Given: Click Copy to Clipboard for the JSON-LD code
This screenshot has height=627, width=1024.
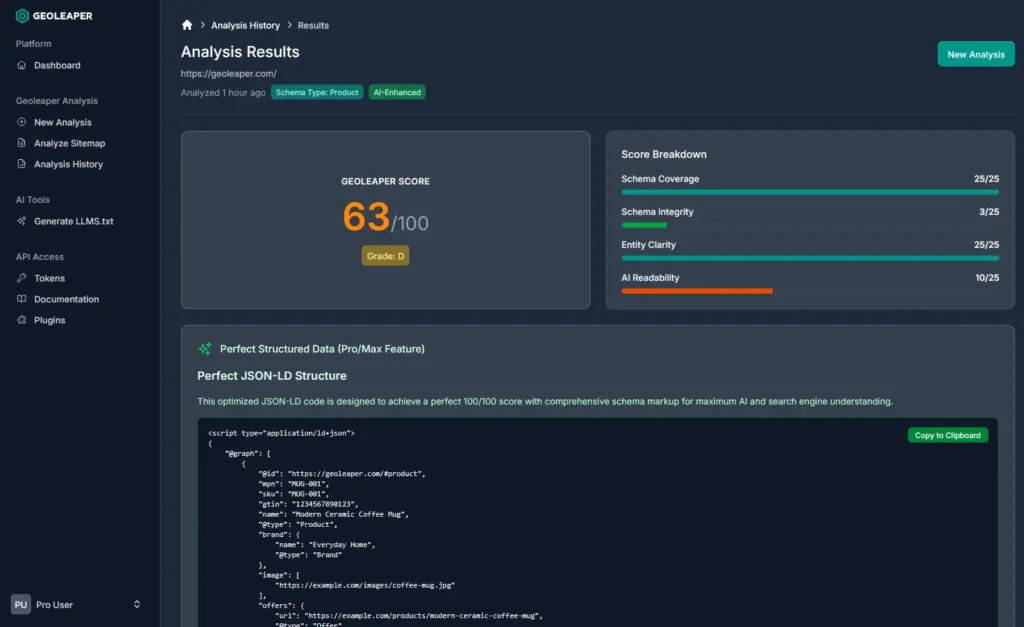Looking at the screenshot, I should [947, 435].
